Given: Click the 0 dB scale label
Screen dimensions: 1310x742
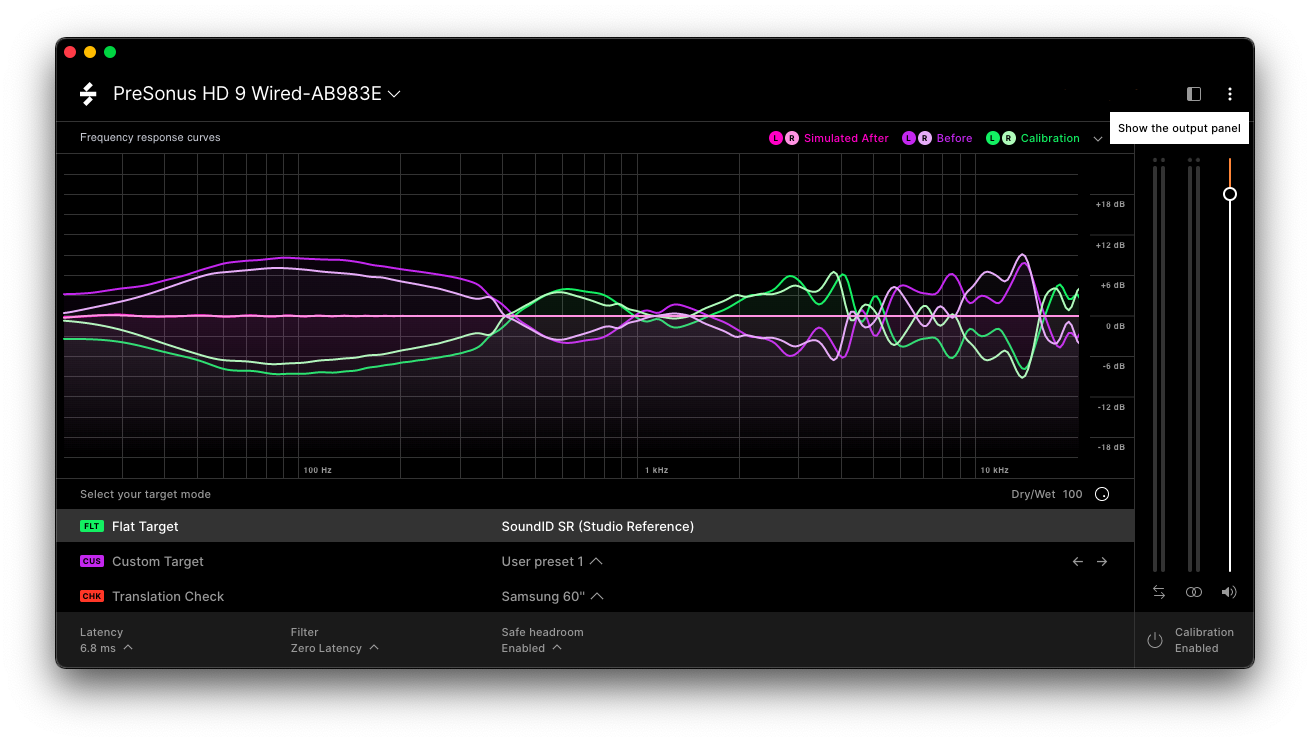Looking at the screenshot, I should 1115,326.
